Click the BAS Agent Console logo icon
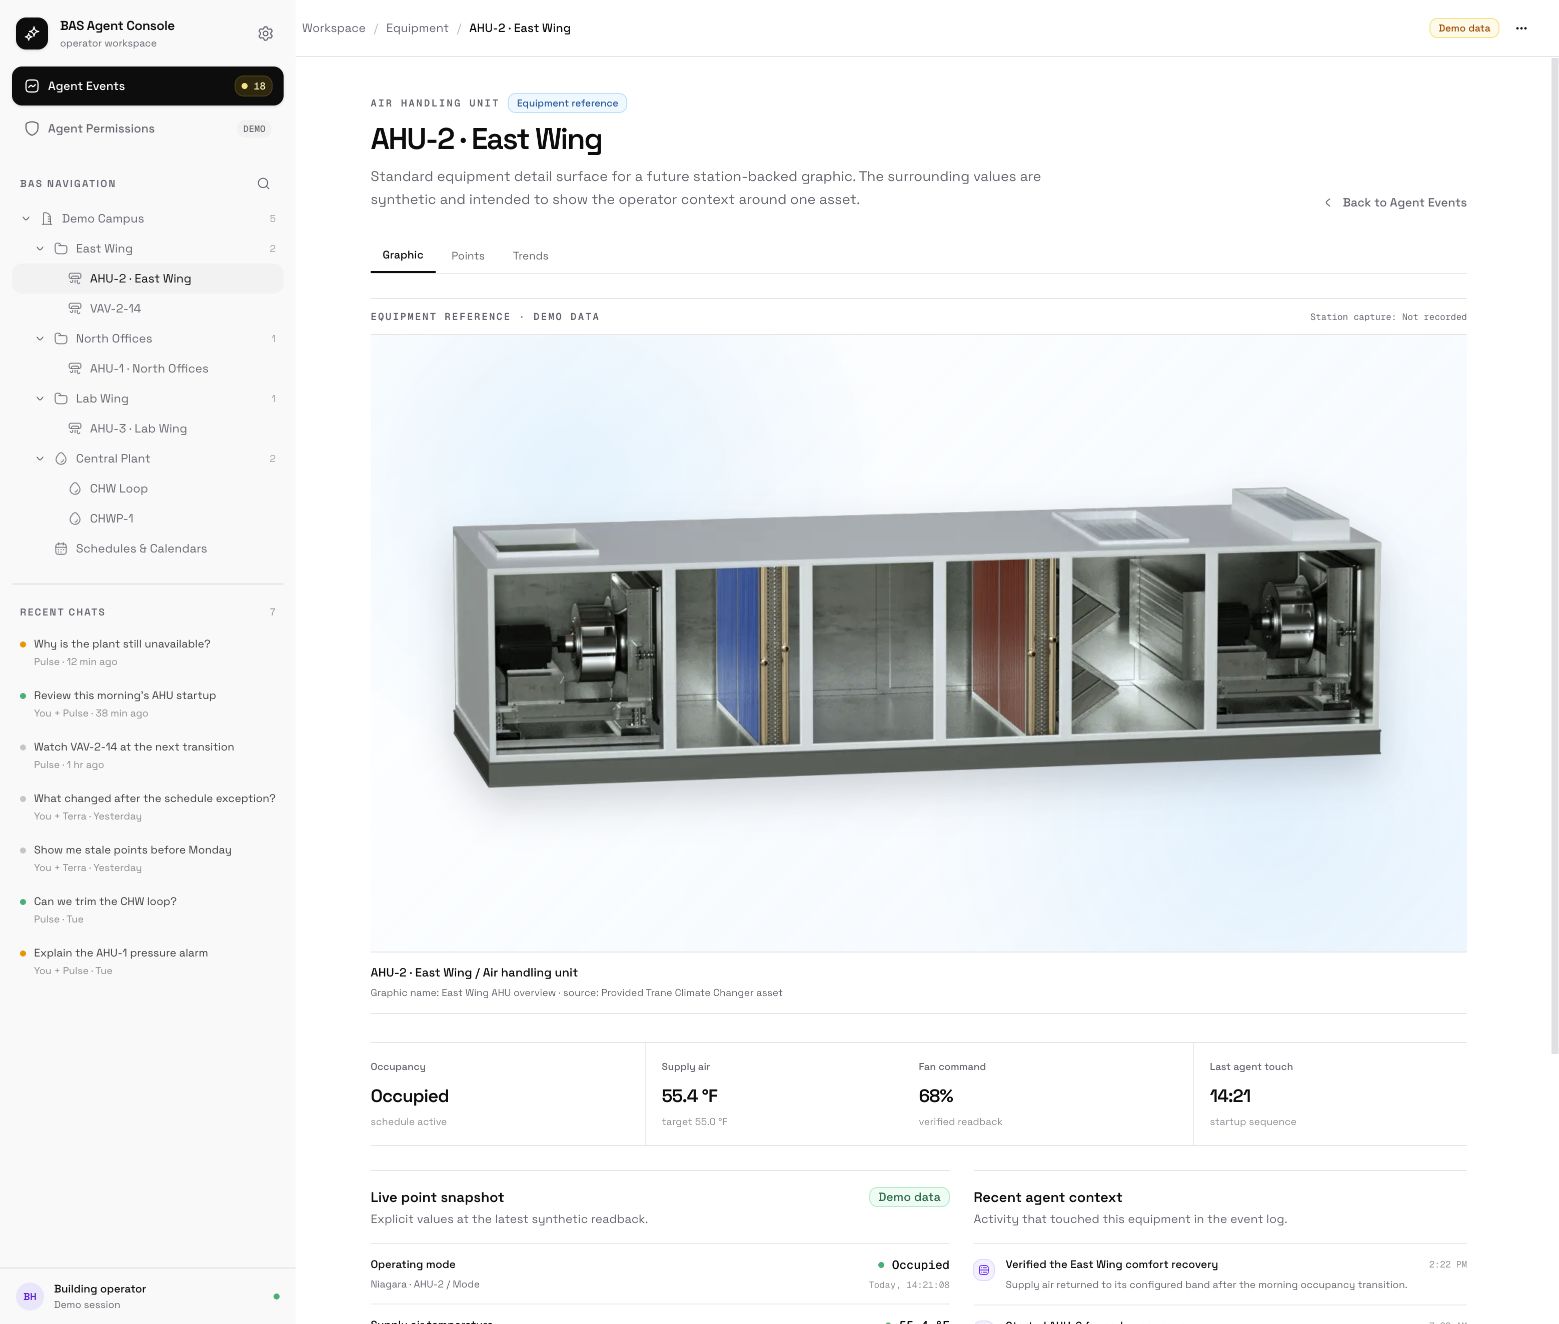 32,34
